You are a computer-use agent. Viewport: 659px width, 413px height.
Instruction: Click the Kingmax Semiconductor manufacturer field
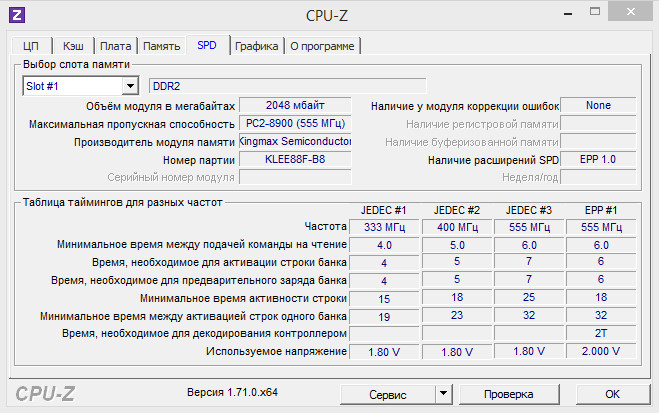pos(295,141)
